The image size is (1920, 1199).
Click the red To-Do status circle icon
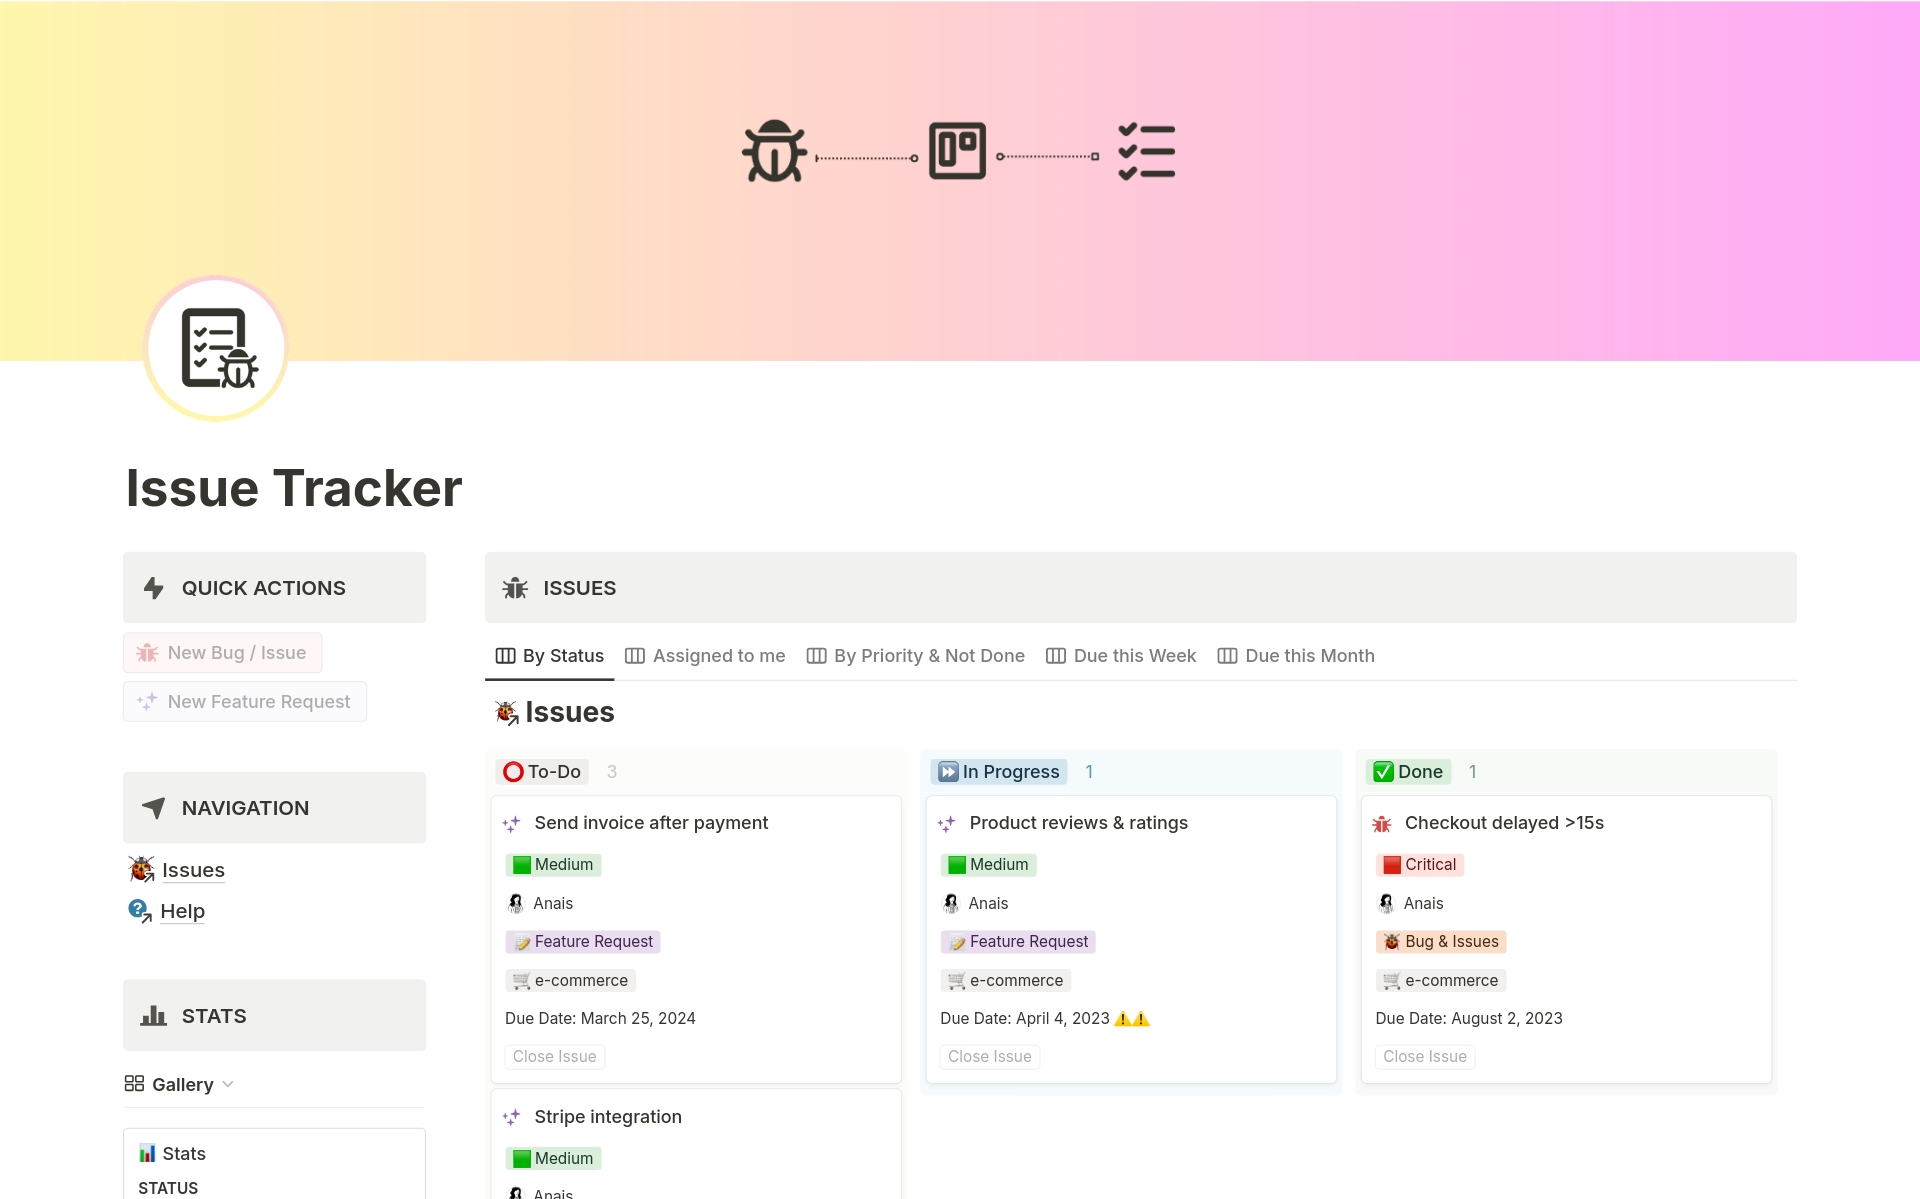(513, 771)
